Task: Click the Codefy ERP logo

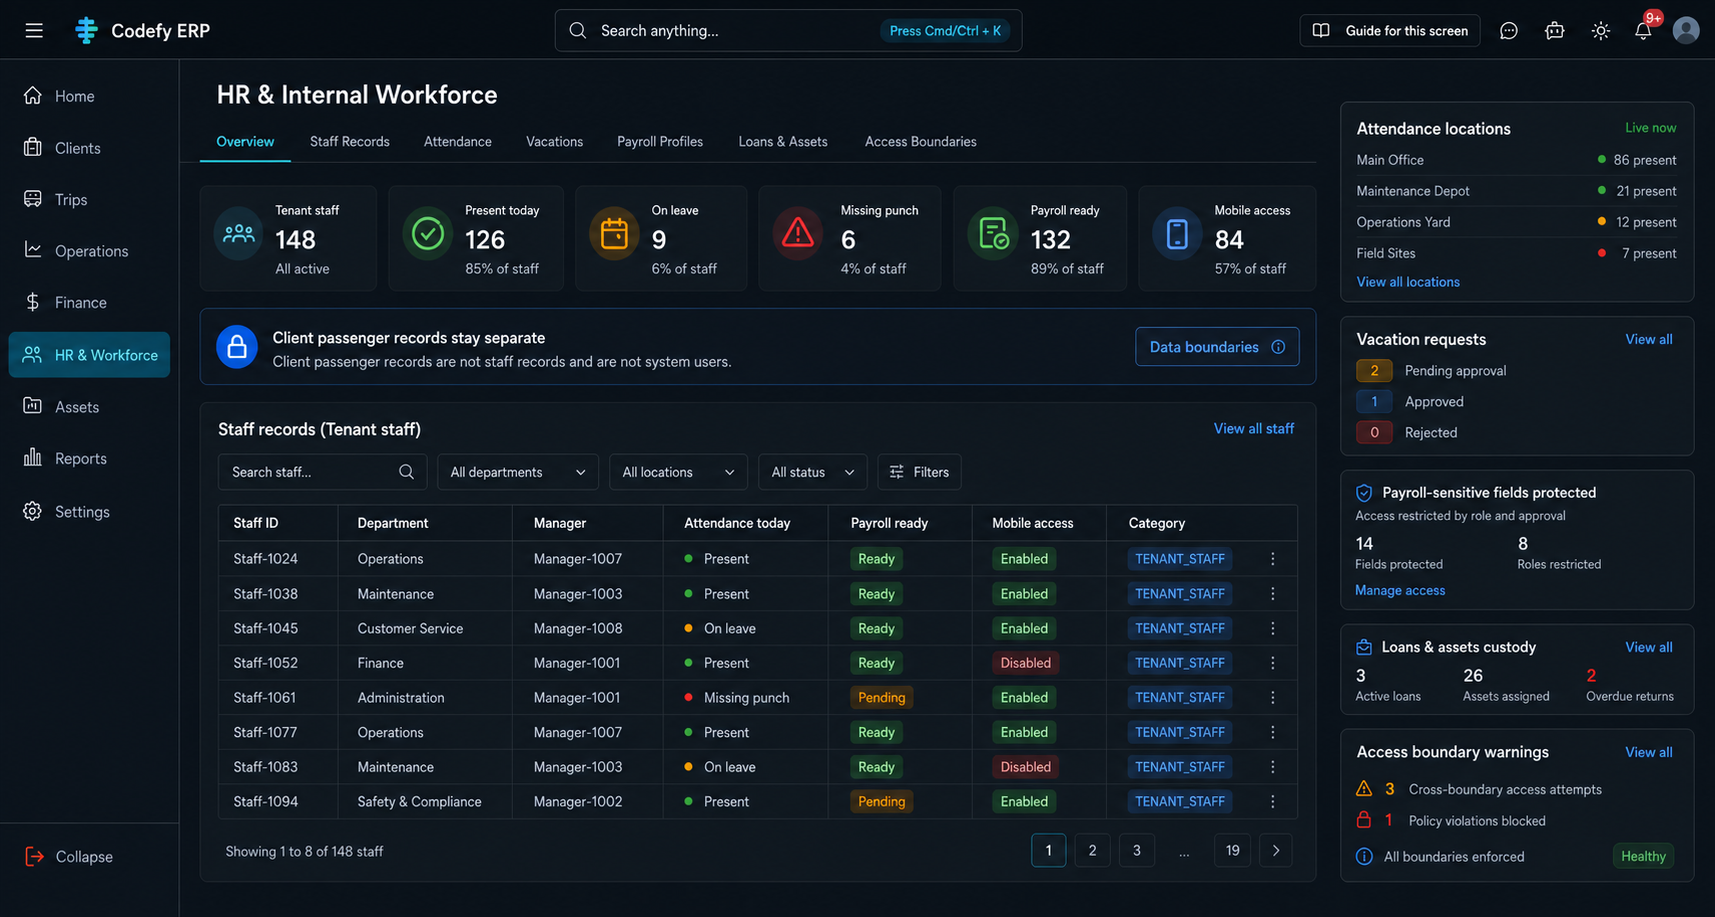Action: [x=142, y=31]
